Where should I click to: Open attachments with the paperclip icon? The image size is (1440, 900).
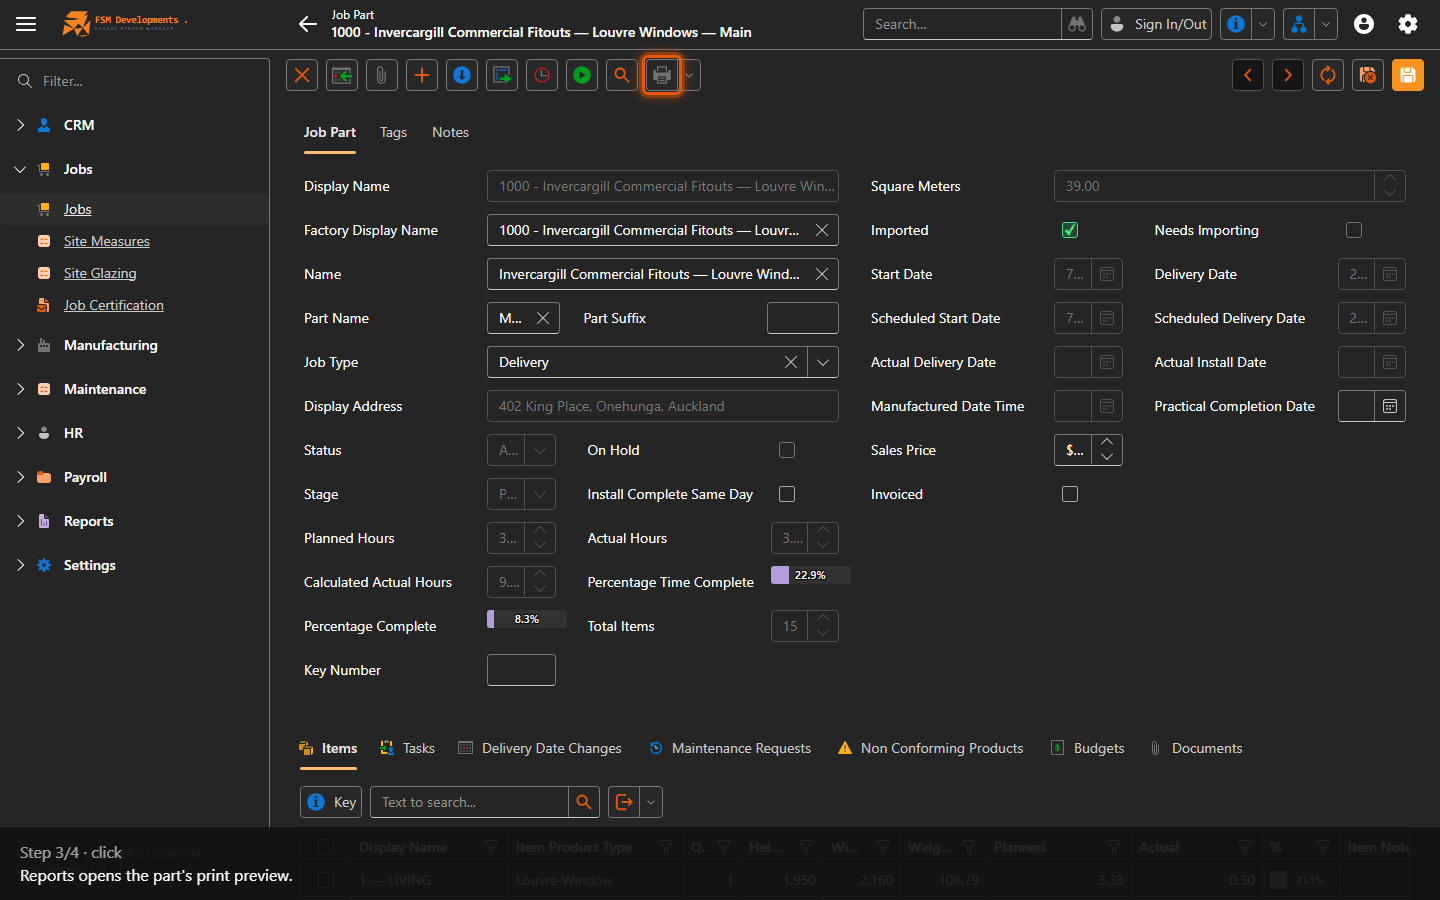pos(382,75)
